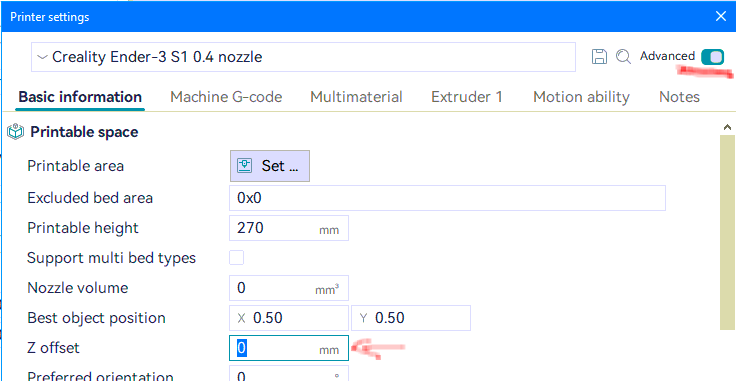Click the Best object position Y field
This screenshot has height=381, width=736.
[x=411, y=318]
